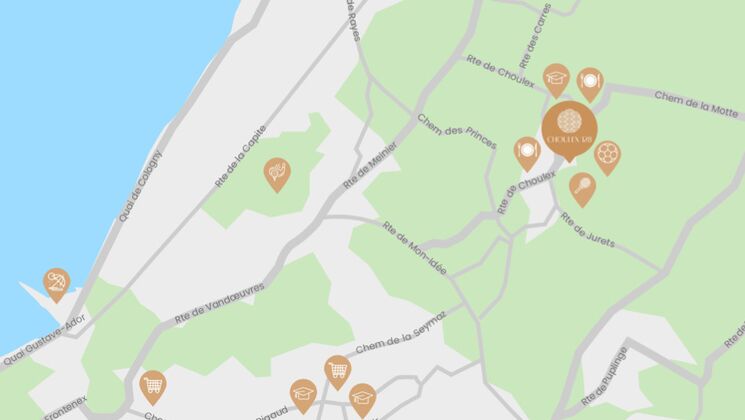745x420 pixels.
Task: Select the tennis racket marker pin
Action: pos(583,190)
